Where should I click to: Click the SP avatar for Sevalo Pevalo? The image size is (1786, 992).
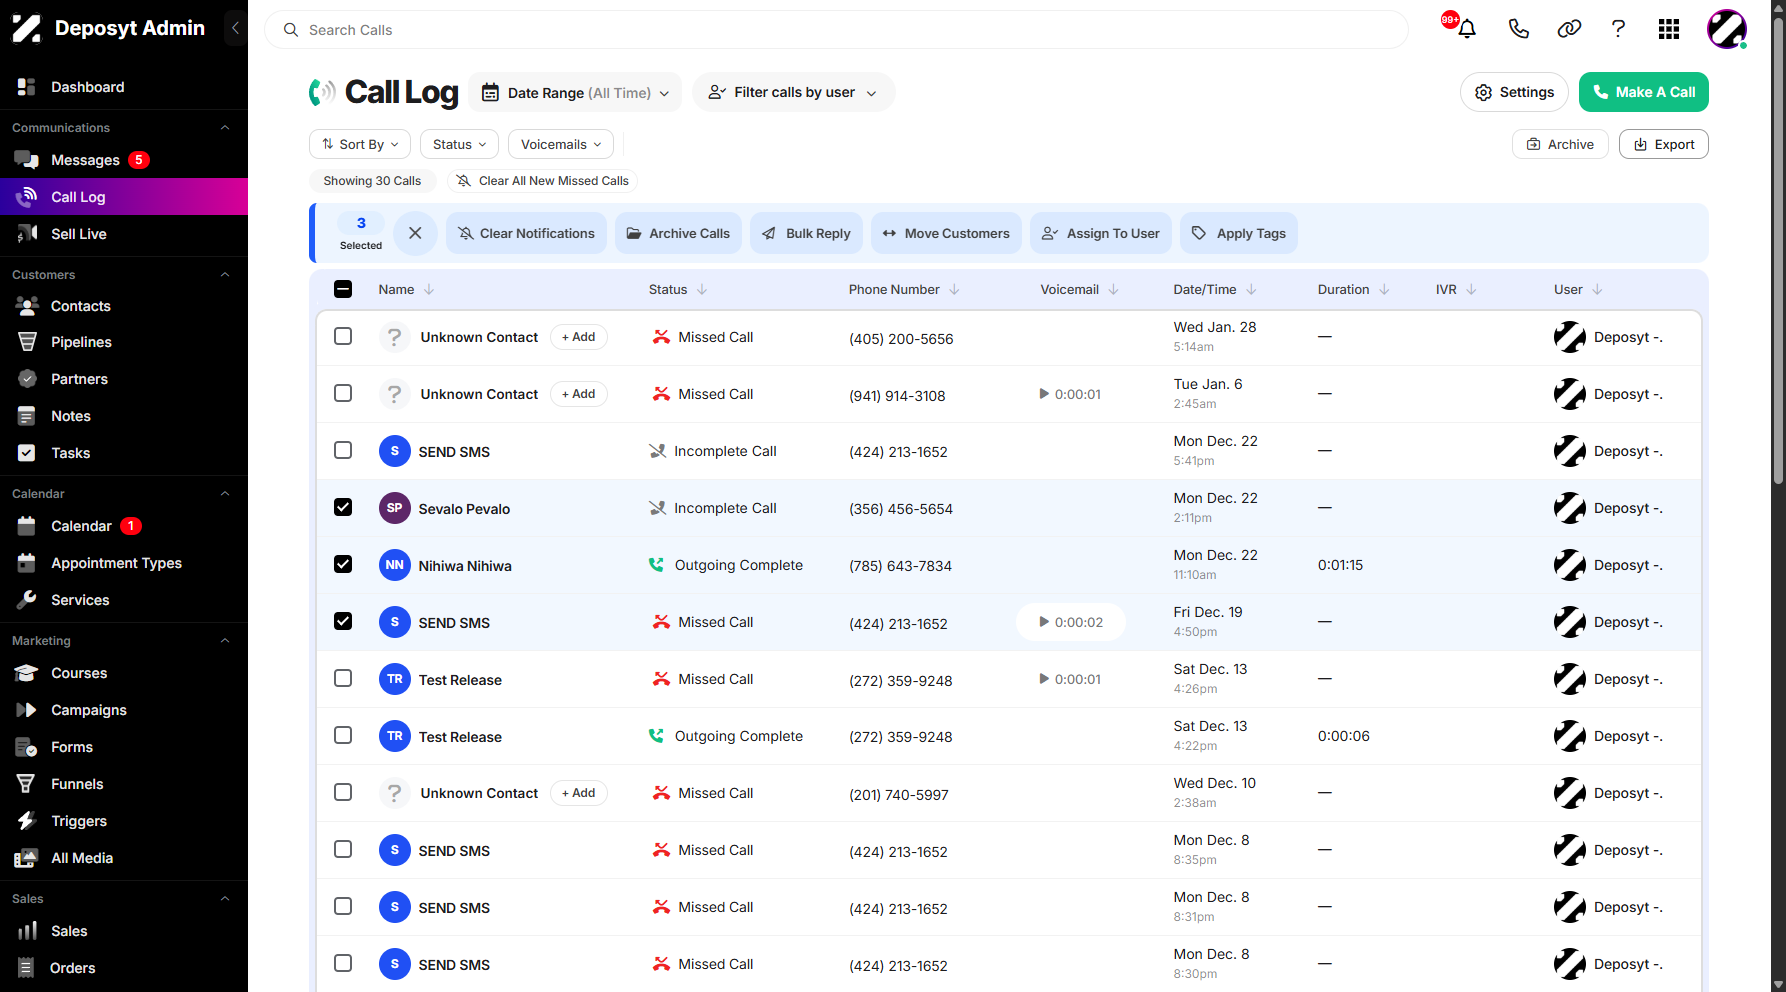[x=395, y=508]
